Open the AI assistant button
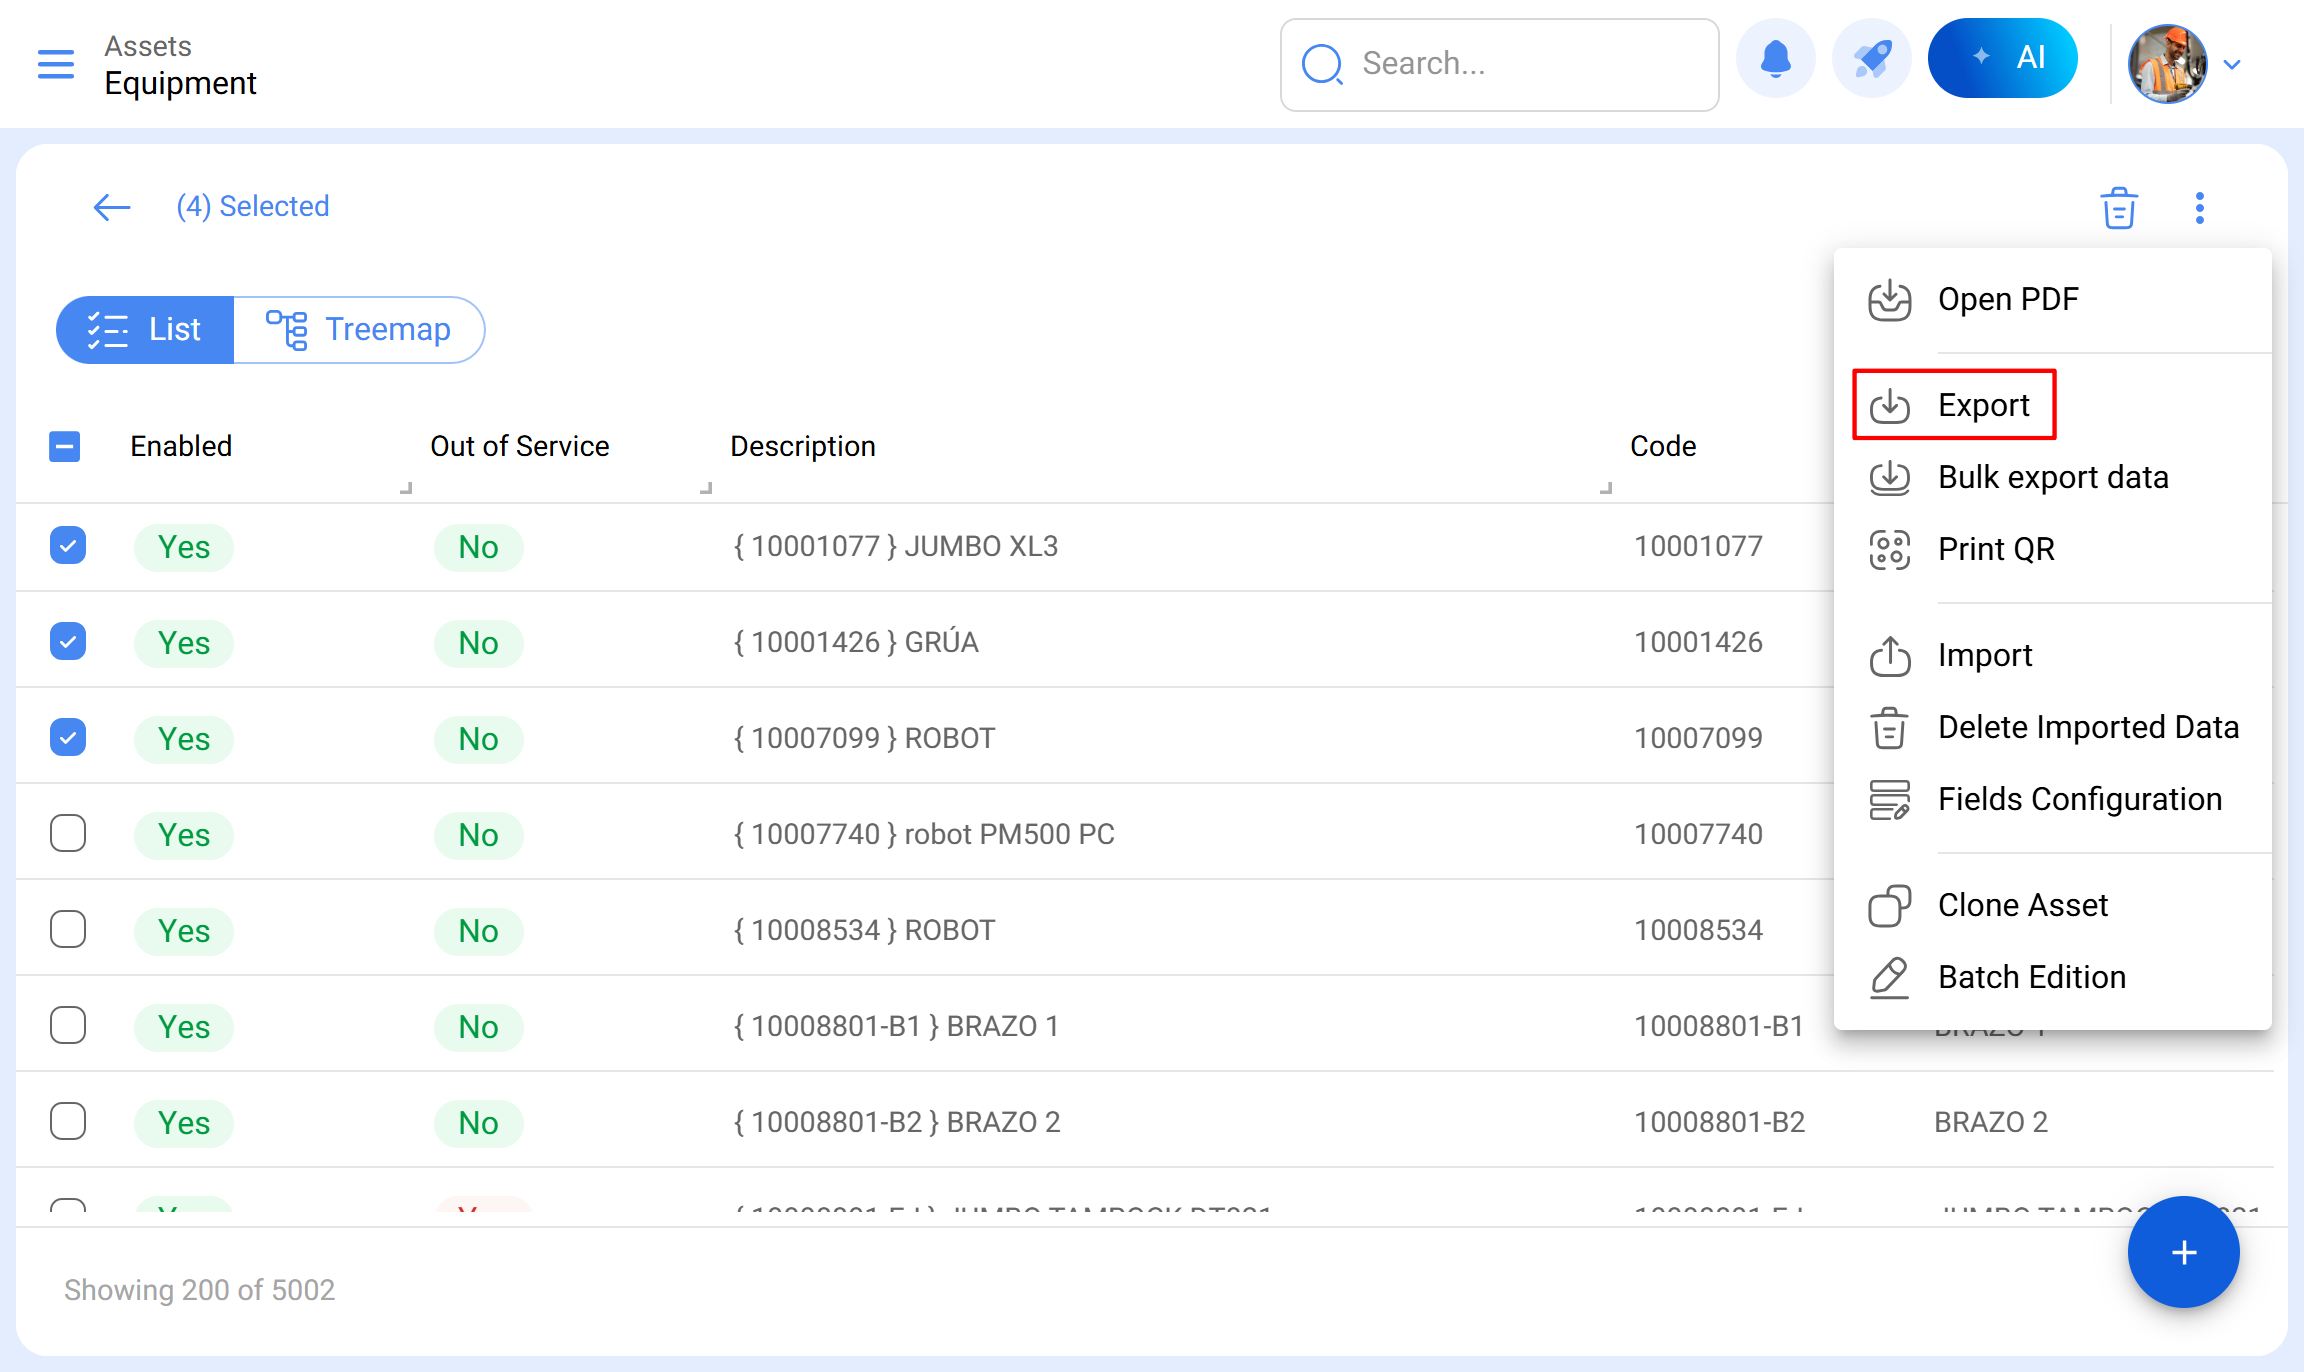Viewport: 2304px width, 1372px height. click(x=2002, y=58)
